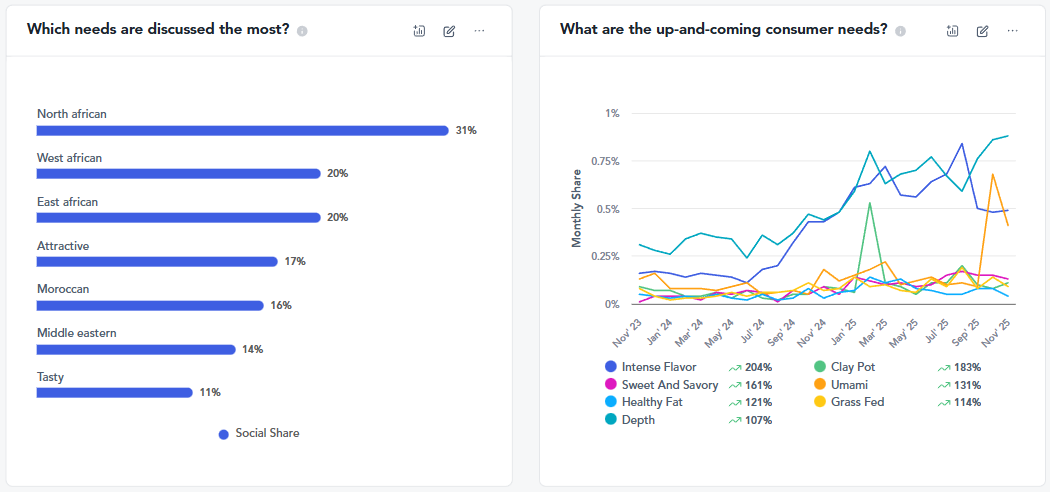The height and width of the screenshot is (492, 1050).
Task: Select the North african bar
Action: (x=242, y=130)
